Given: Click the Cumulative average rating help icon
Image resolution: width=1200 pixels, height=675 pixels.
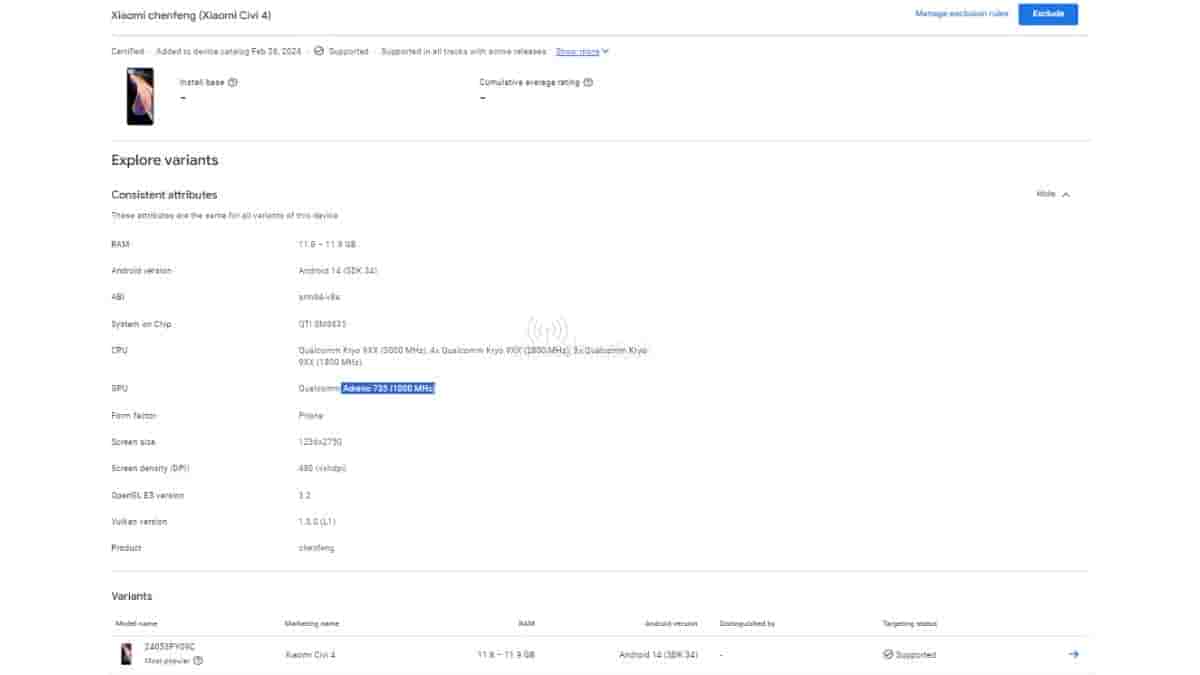Looking at the screenshot, I should 588,83.
